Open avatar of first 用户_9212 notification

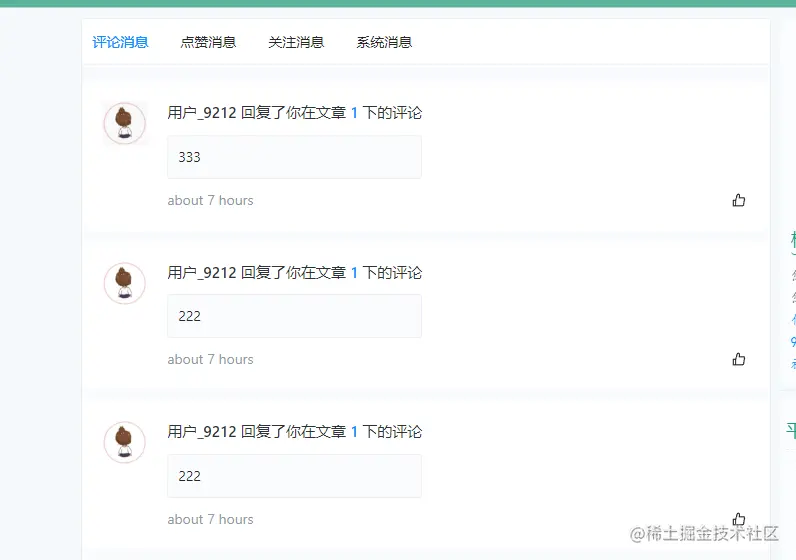124,123
